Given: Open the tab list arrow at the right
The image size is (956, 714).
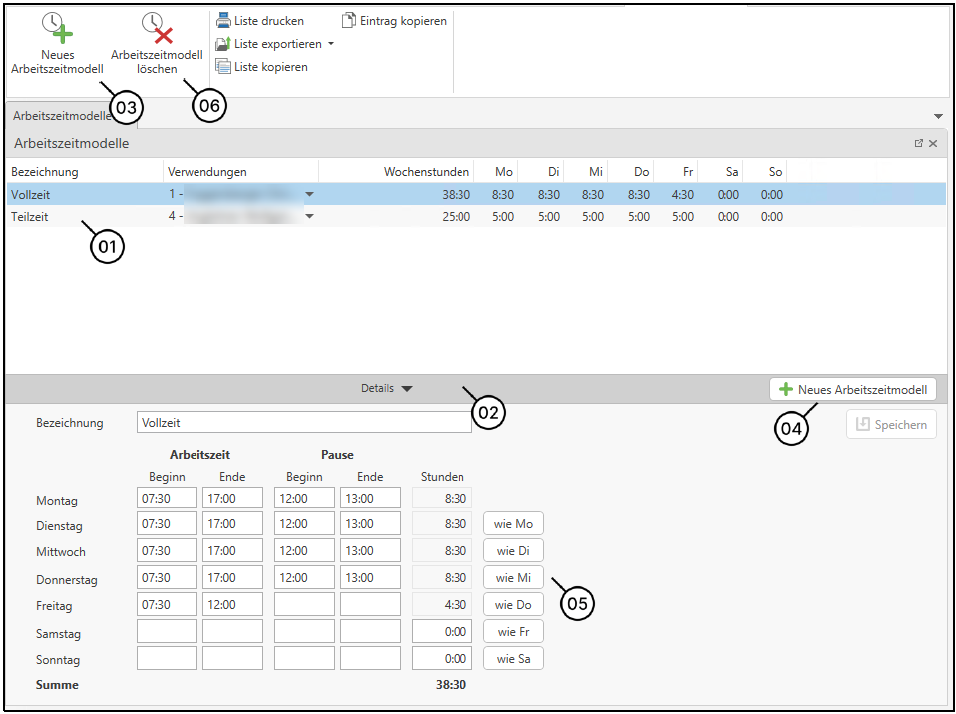Looking at the screenshot, I should coord(938,117).
